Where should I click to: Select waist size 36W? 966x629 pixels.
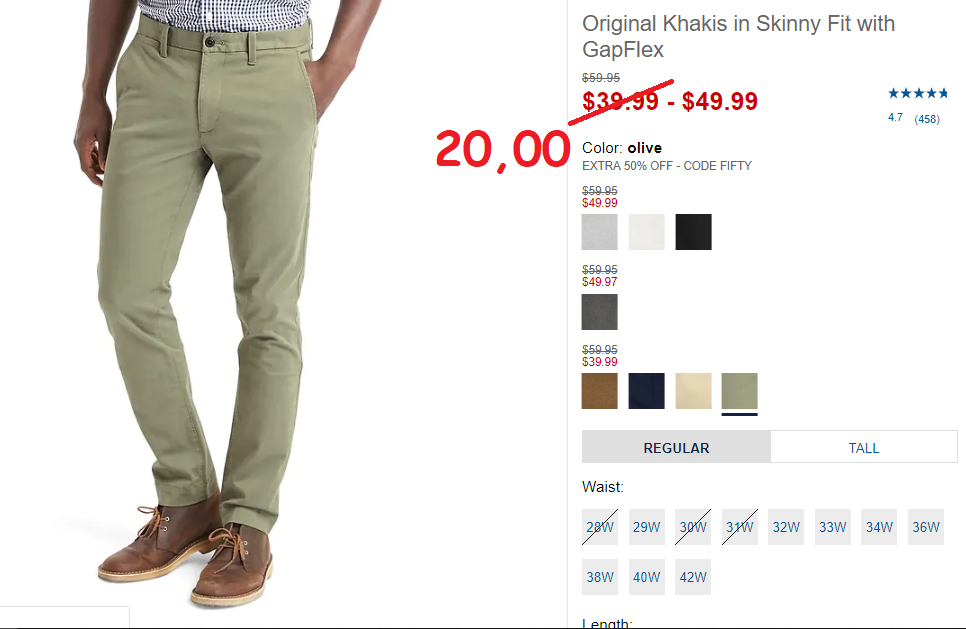[x=925, y=527]
